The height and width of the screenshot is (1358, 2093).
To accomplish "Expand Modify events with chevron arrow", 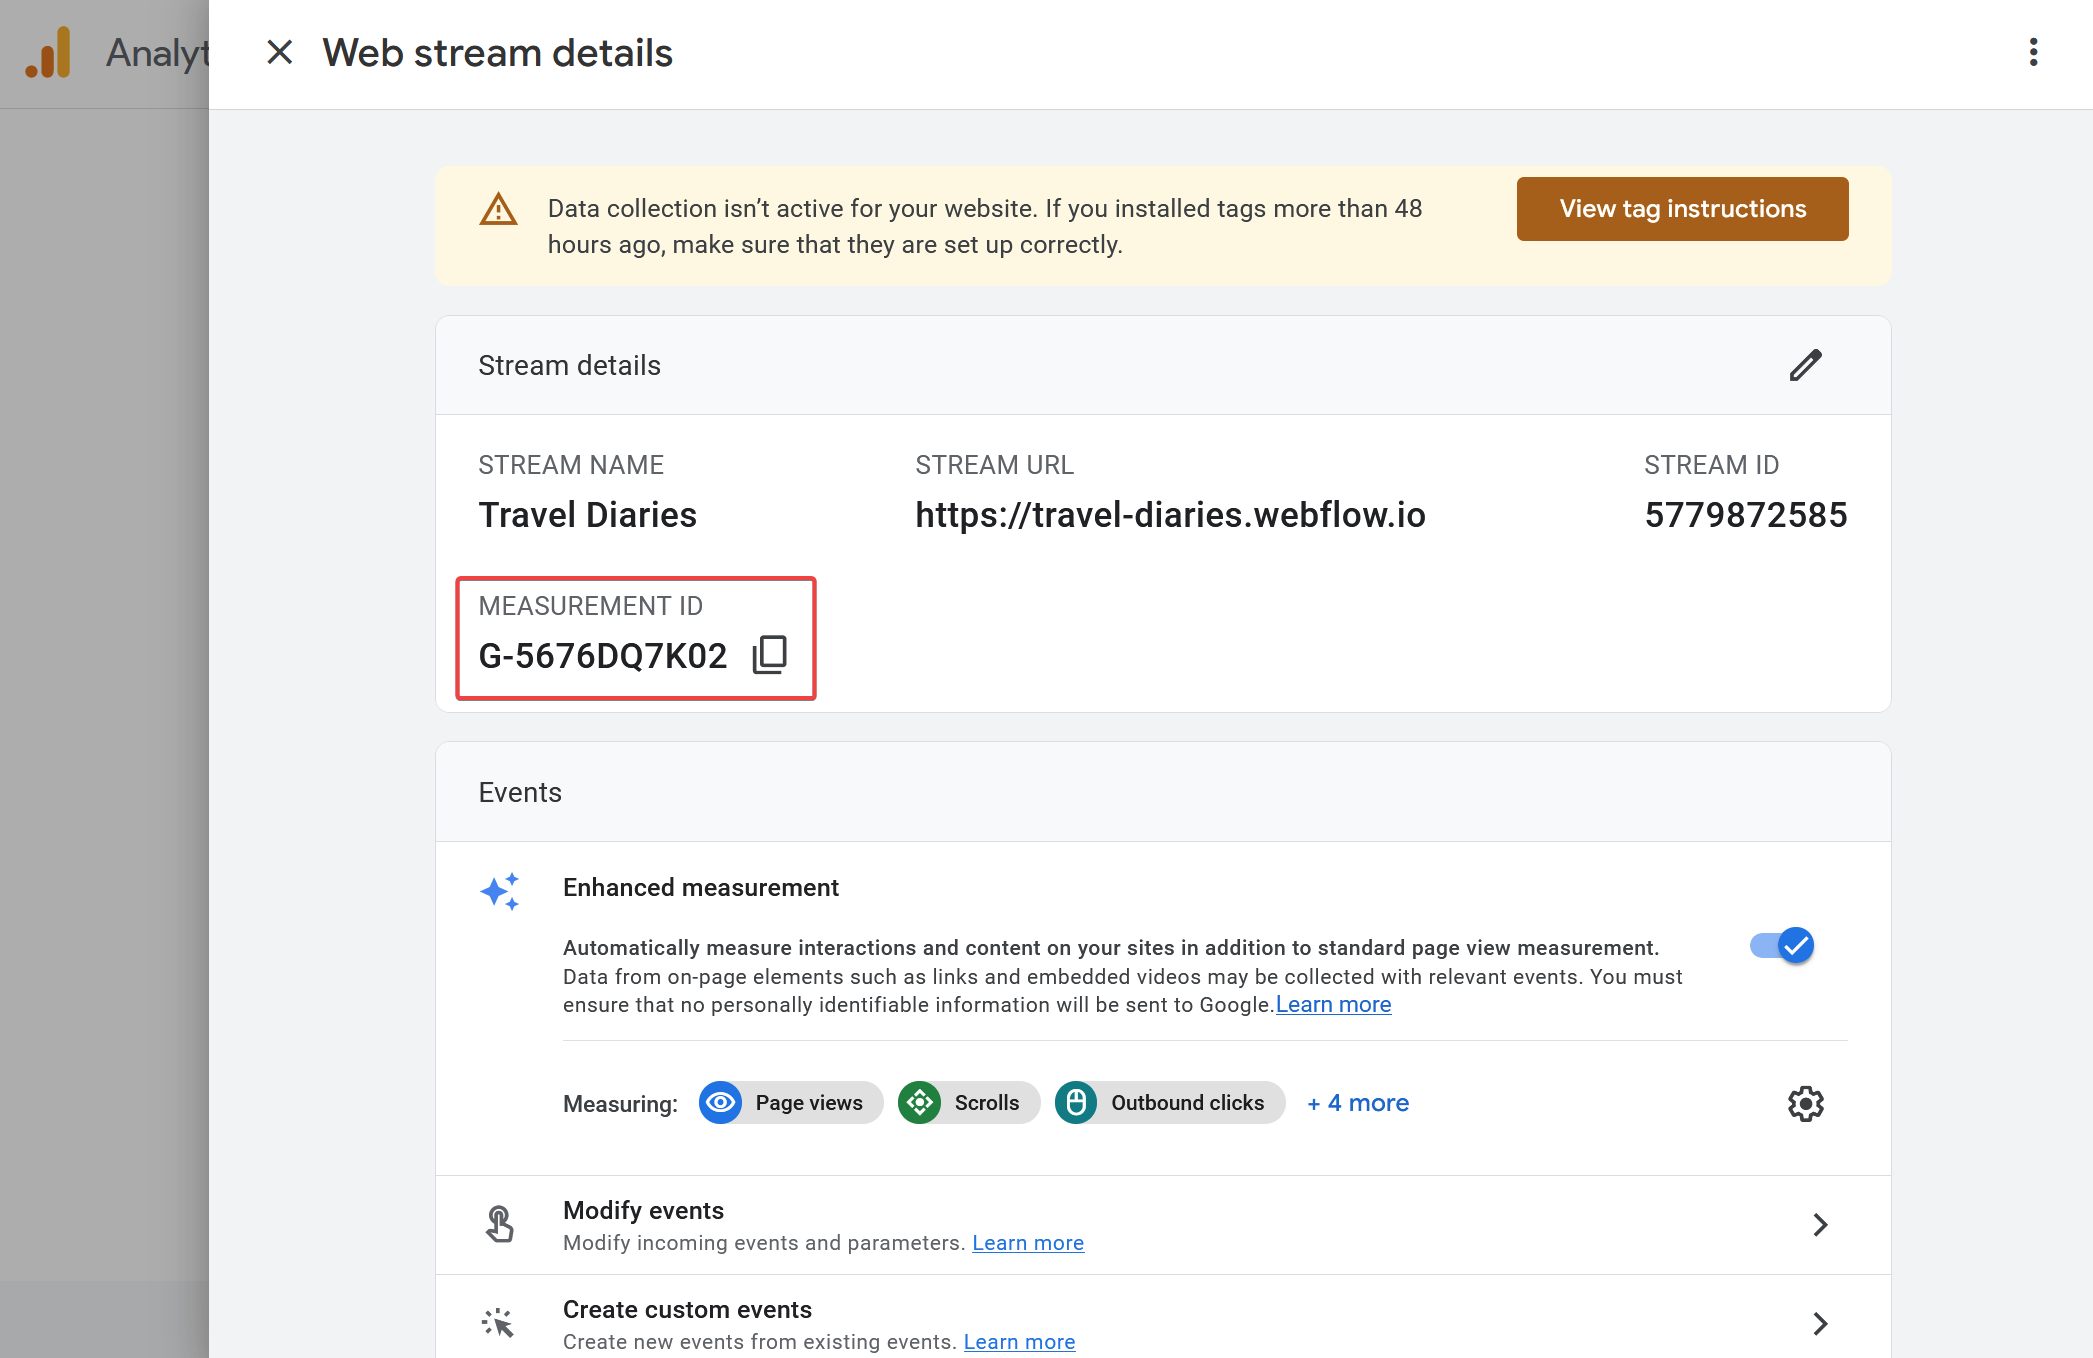I will (1820, 1225).
